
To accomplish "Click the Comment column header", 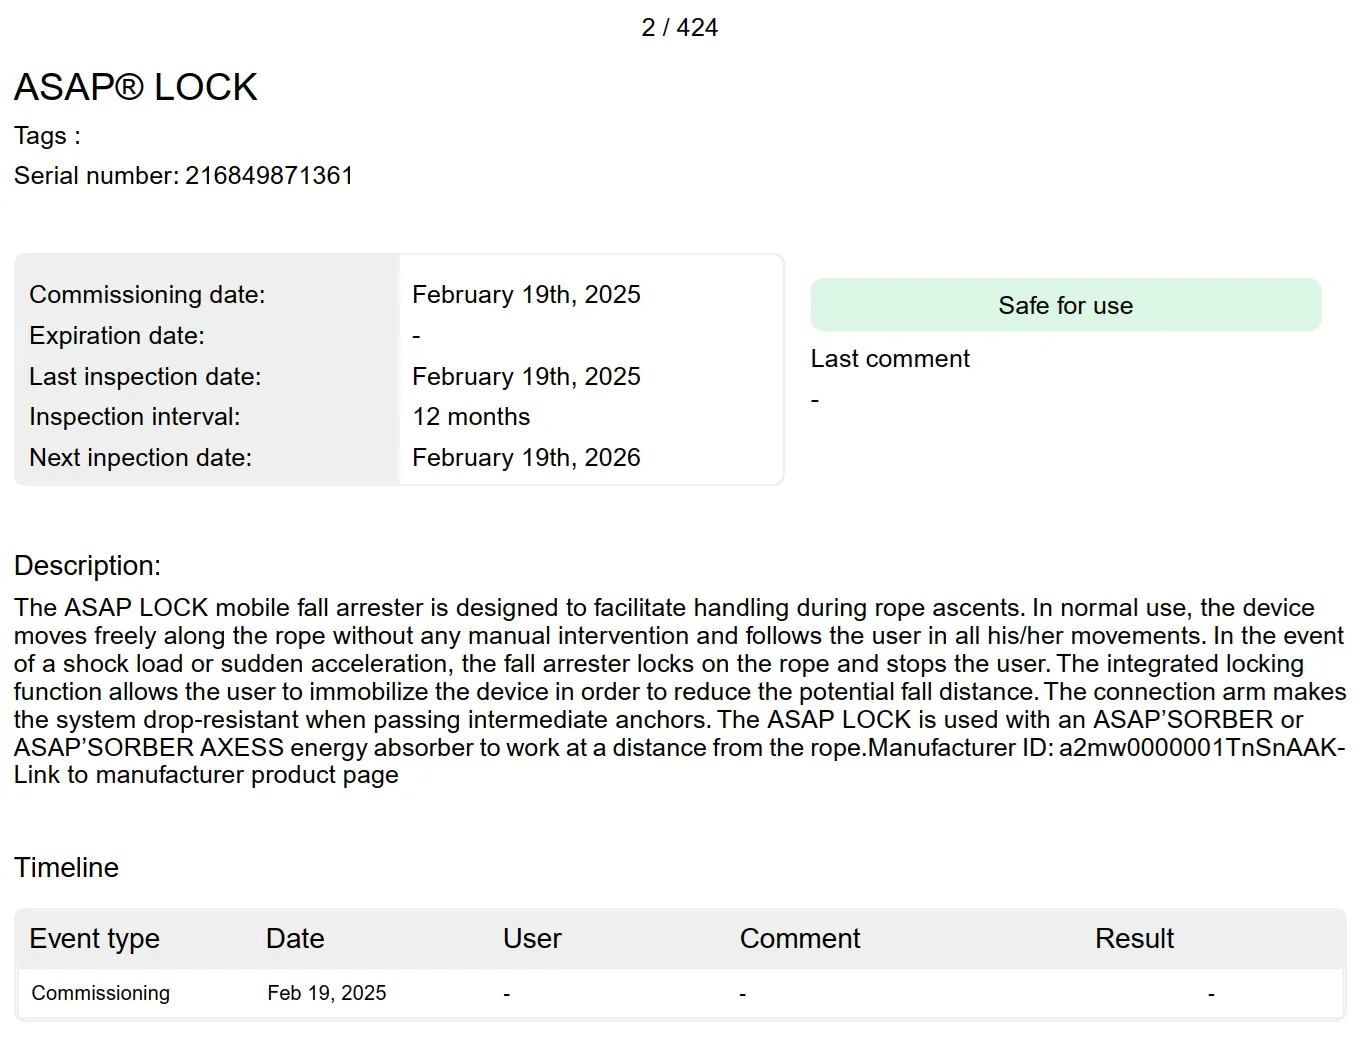I will (800, 939).
